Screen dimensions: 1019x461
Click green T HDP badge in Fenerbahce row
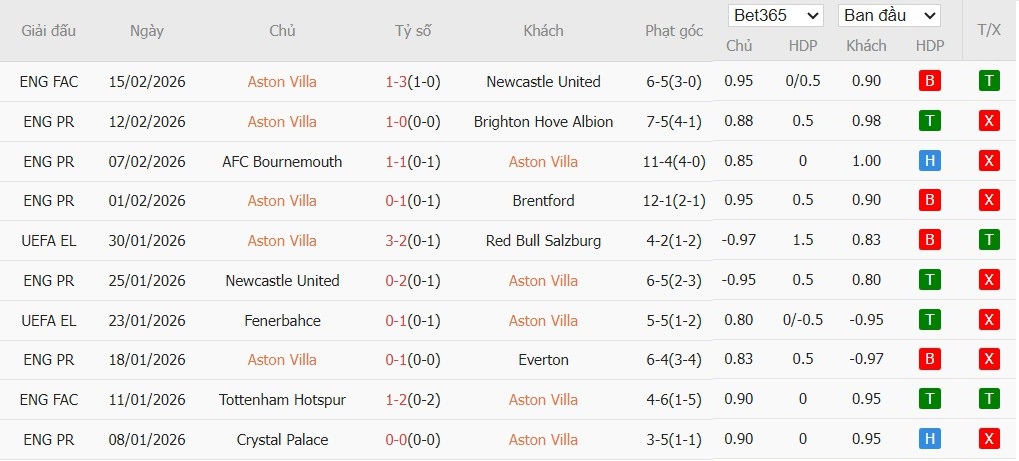[929, 321]
